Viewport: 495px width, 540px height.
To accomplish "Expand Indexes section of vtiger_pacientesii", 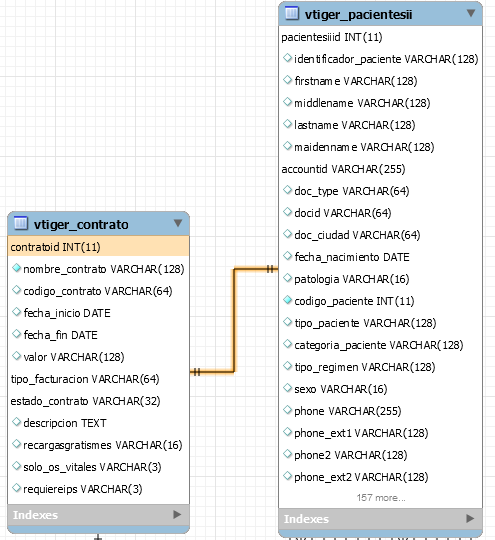I will (x=470, y=518).
